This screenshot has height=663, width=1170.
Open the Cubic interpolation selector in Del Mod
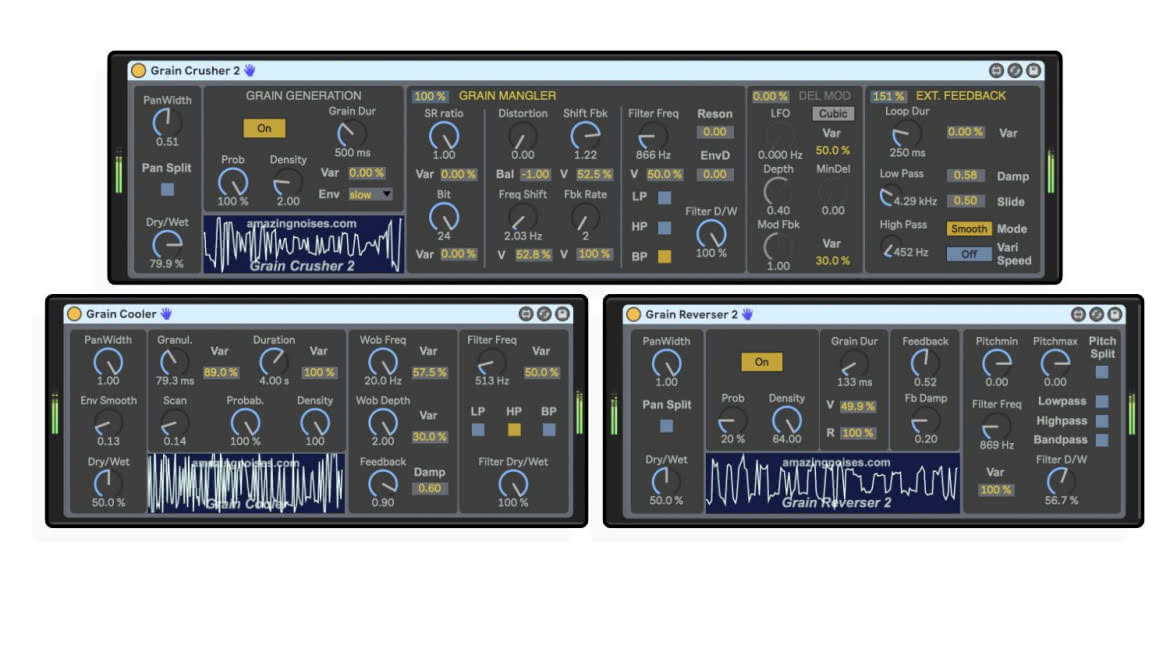[833, 114]
